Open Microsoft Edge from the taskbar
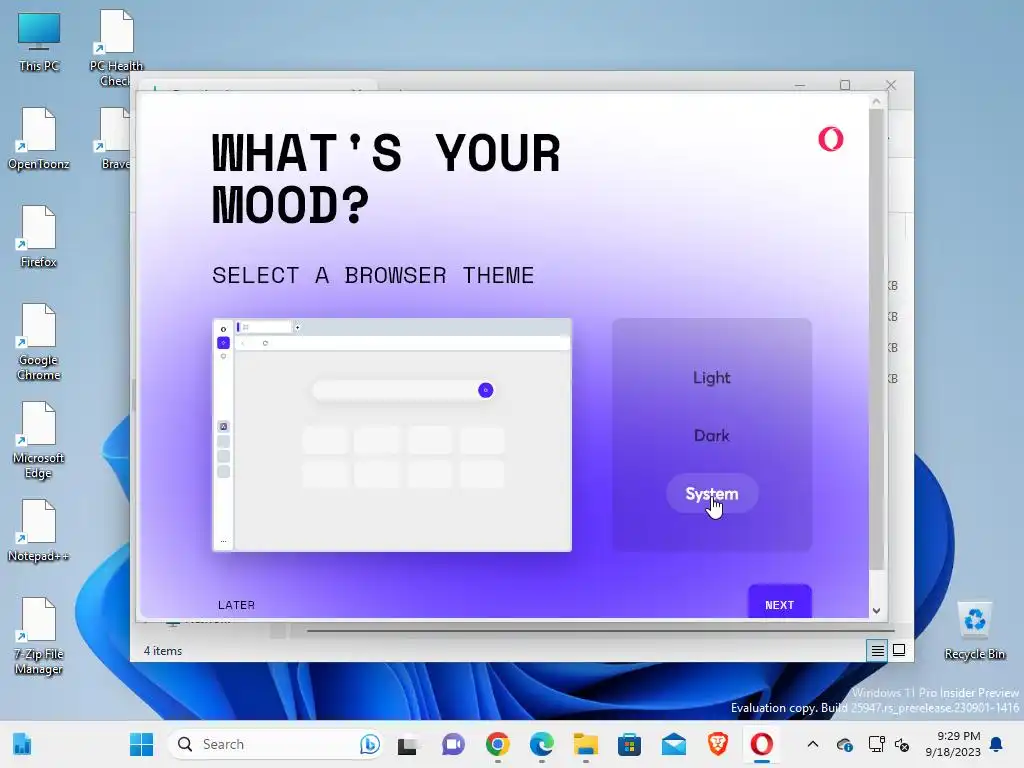The width and height of the screenshot is (1024, 768). [541, 744]
